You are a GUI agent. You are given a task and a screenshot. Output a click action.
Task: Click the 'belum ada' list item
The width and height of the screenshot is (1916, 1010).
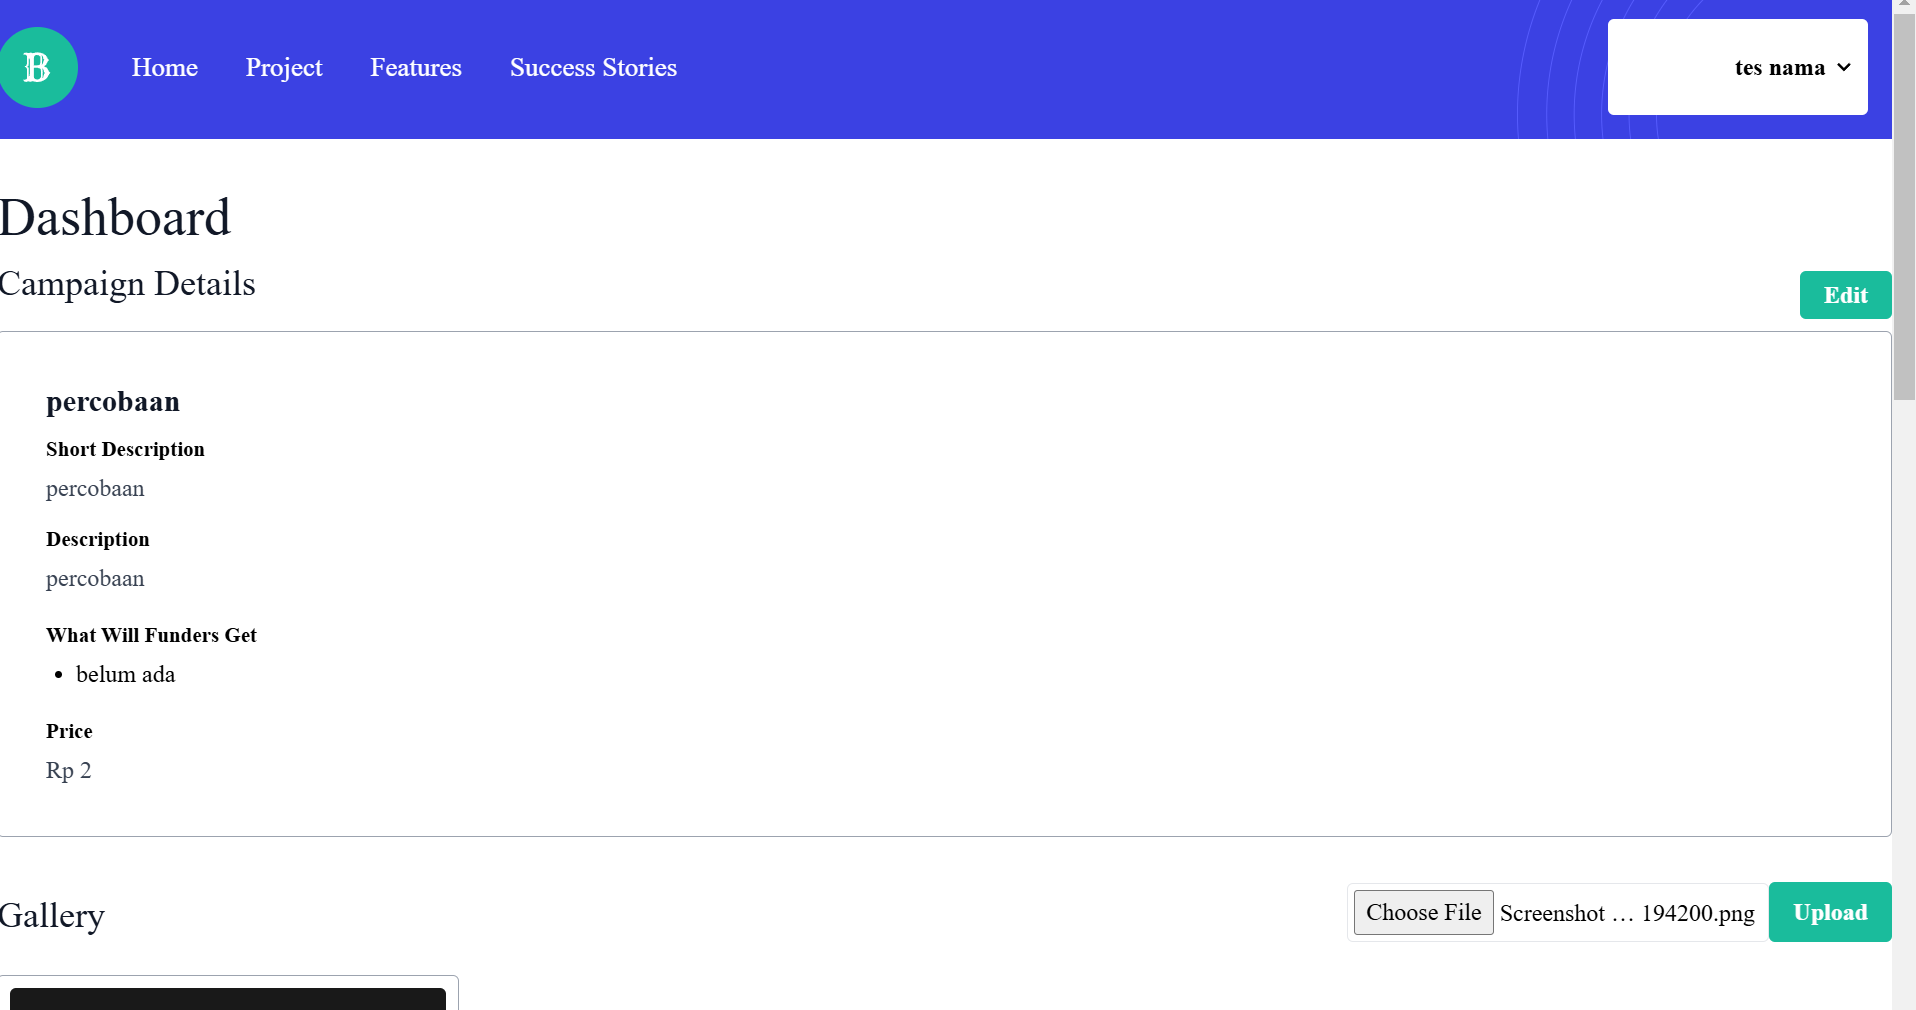[x=125, y=675]
